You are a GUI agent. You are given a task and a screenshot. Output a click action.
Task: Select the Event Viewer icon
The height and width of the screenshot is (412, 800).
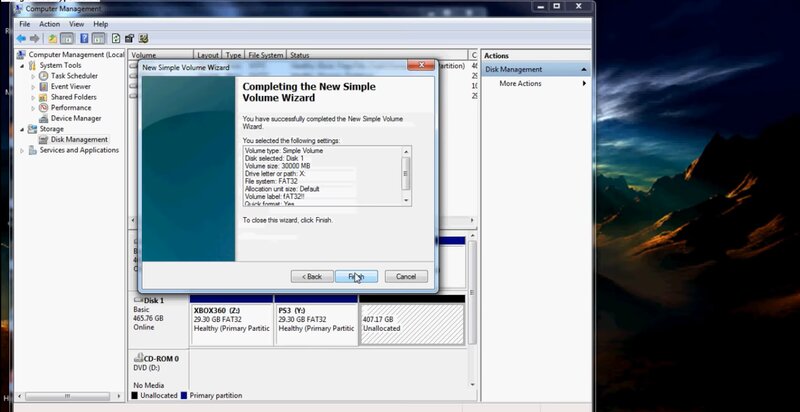(x=43, y=87)
